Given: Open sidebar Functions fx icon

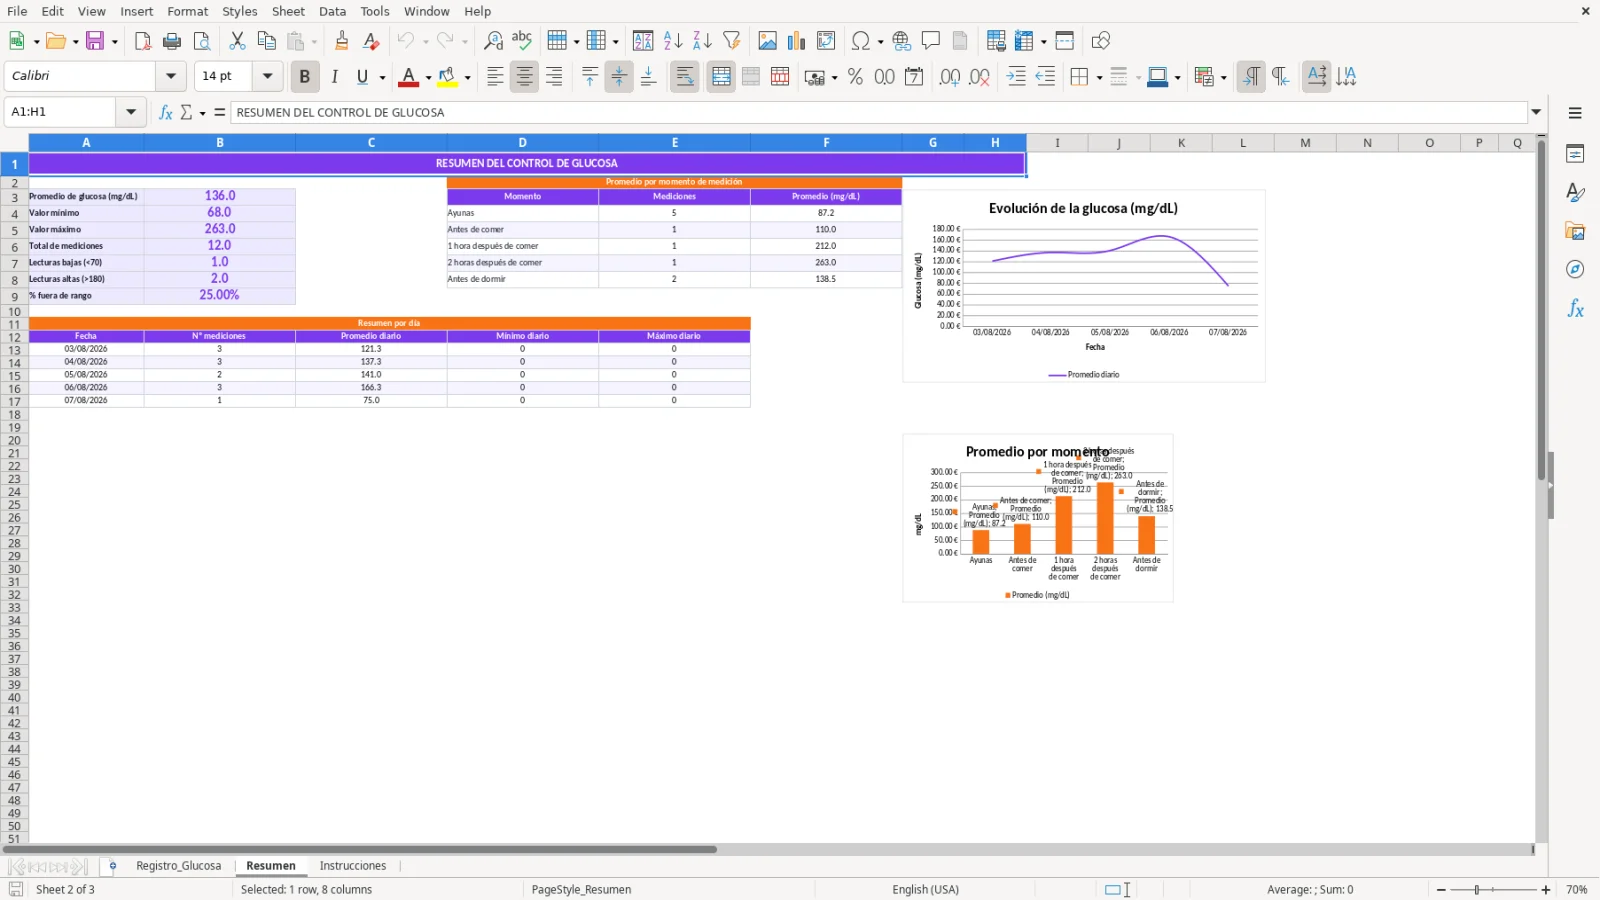Looking at the screenshot, I should click(x=1575, y=309).
